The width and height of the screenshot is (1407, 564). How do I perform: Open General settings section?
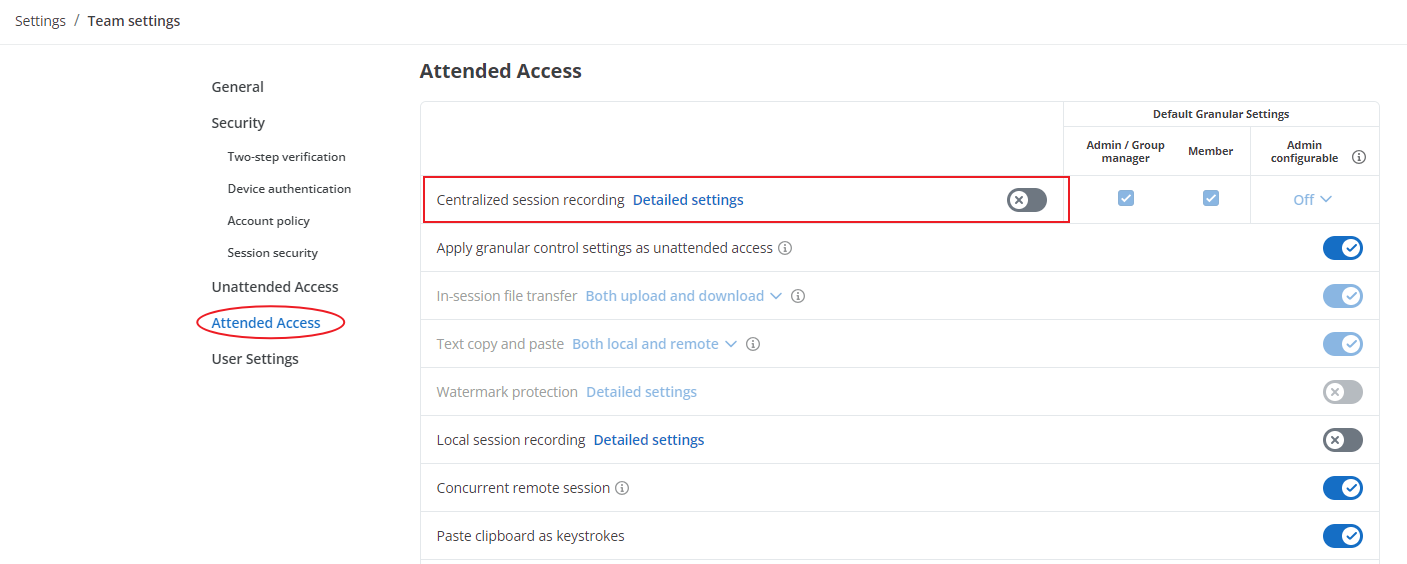coord(238,87)
